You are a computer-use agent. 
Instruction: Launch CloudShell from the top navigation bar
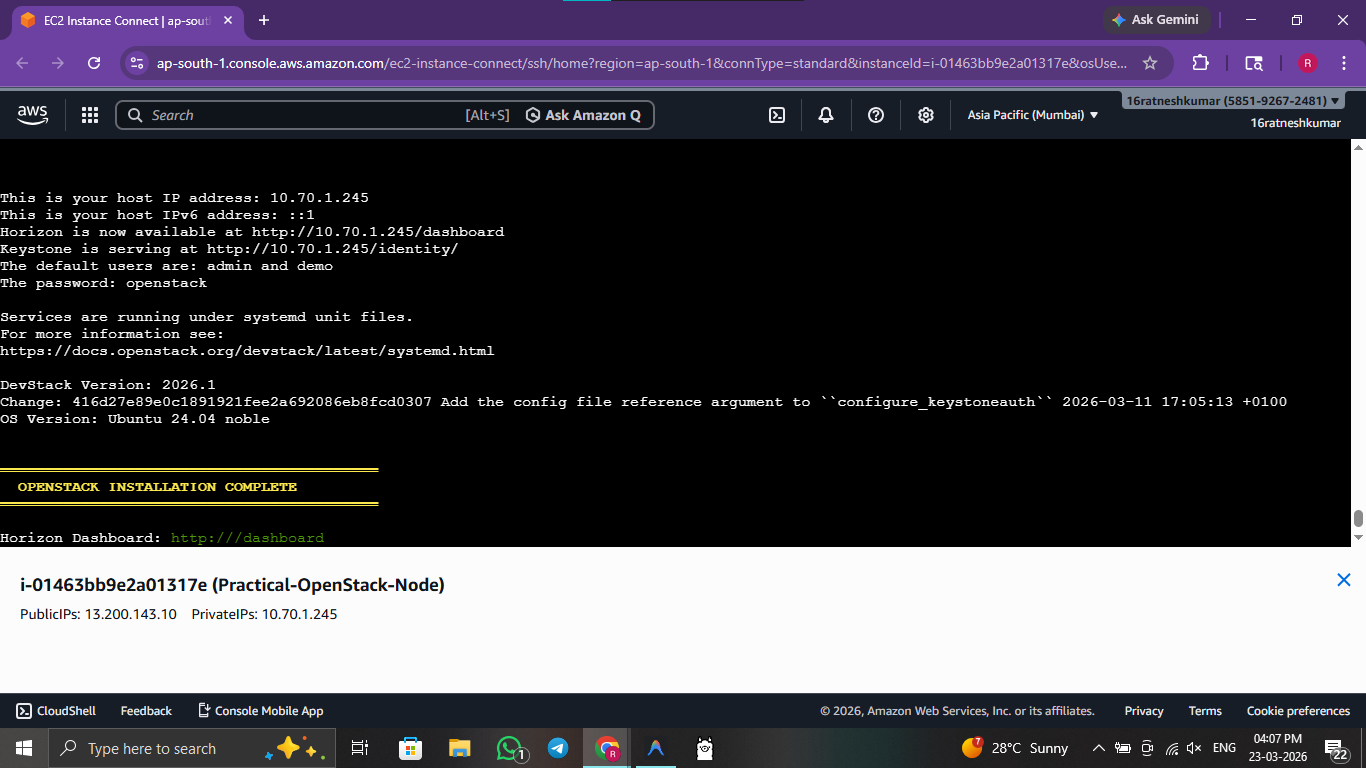click(777, 115)
